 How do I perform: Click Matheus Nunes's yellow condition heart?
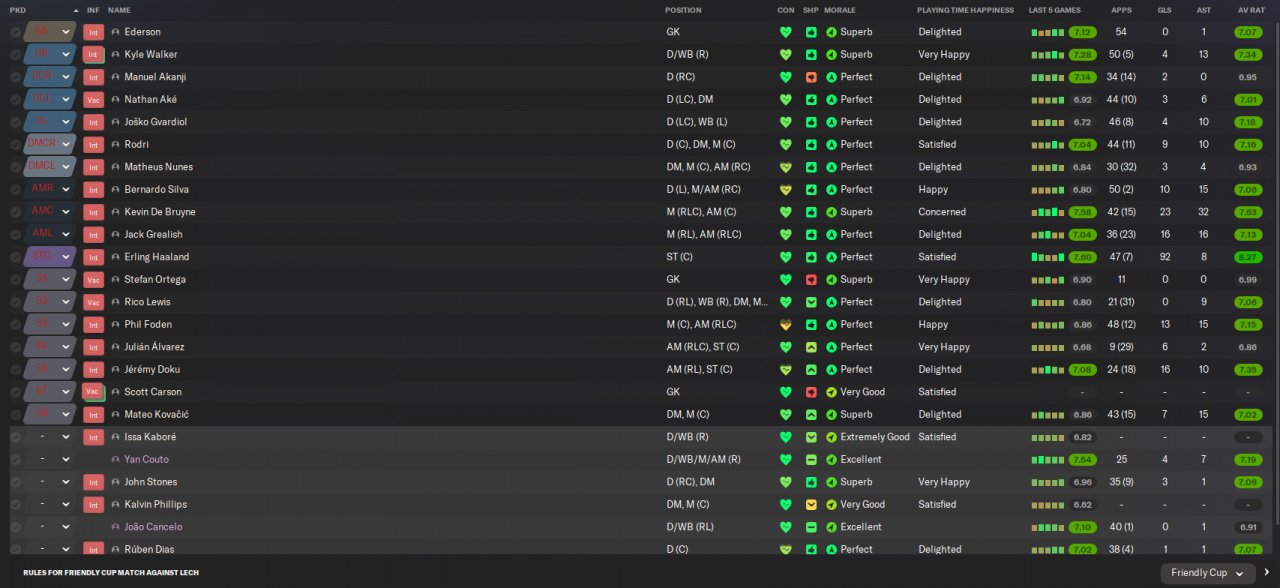pyautogui.click(x=785, y=167)
